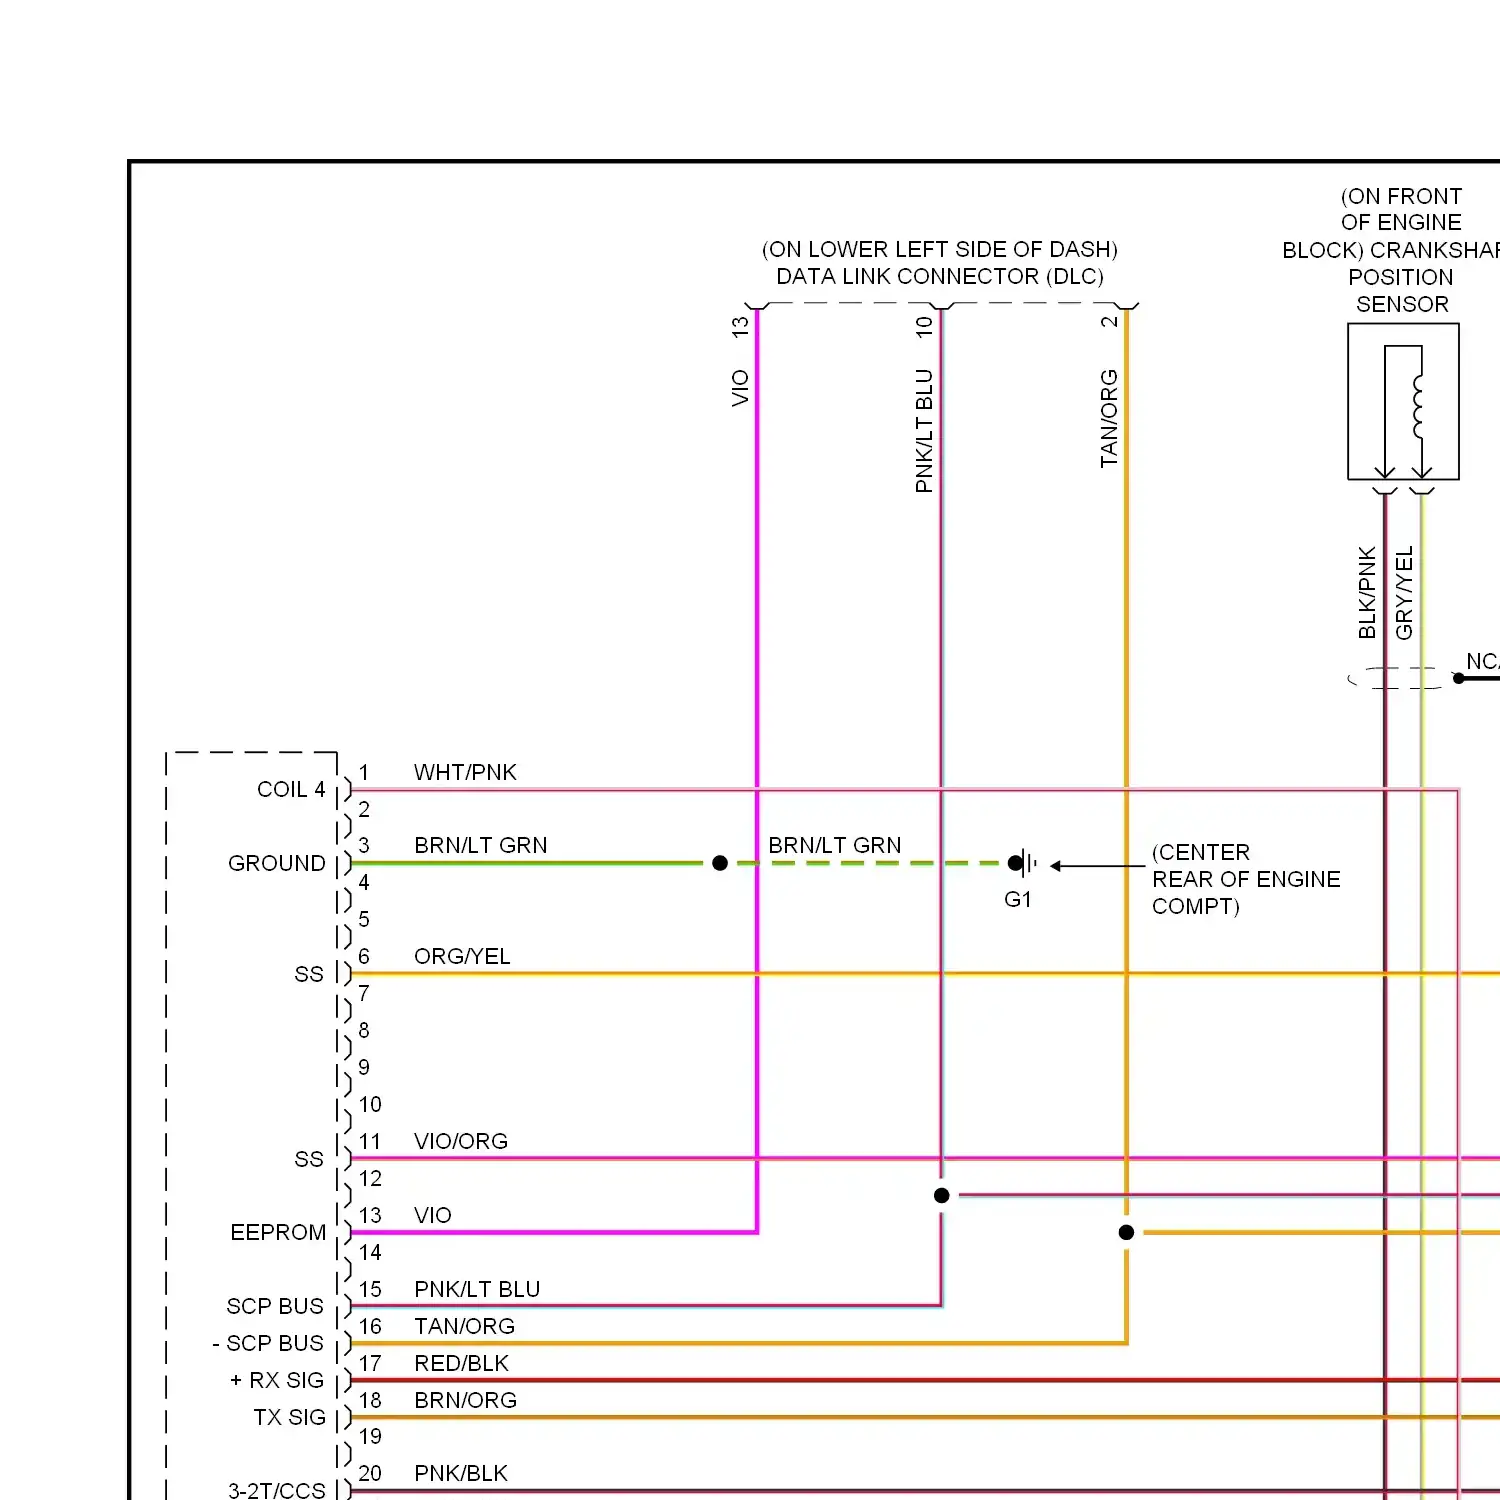Click the ORG/YEL wire label at pin 6

462,956
